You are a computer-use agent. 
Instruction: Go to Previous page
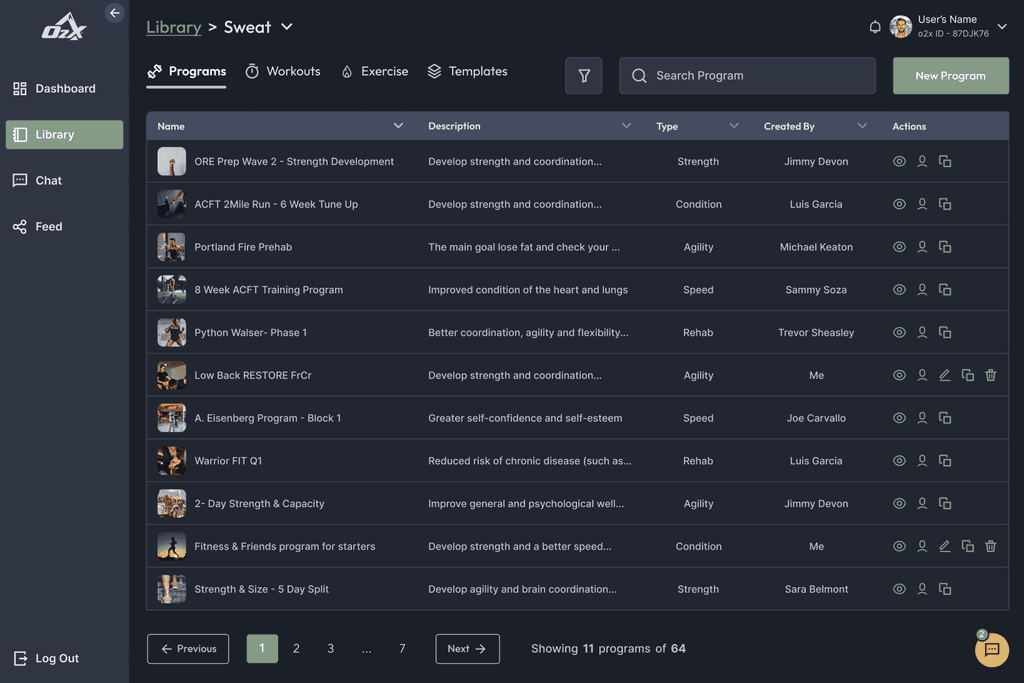tap(188, 648)
